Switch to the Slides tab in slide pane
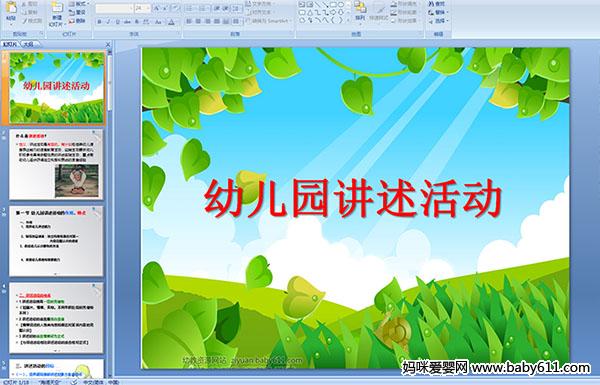Image resolution: width=600 pixels, height=385 pixels. [x=10, y=44]
